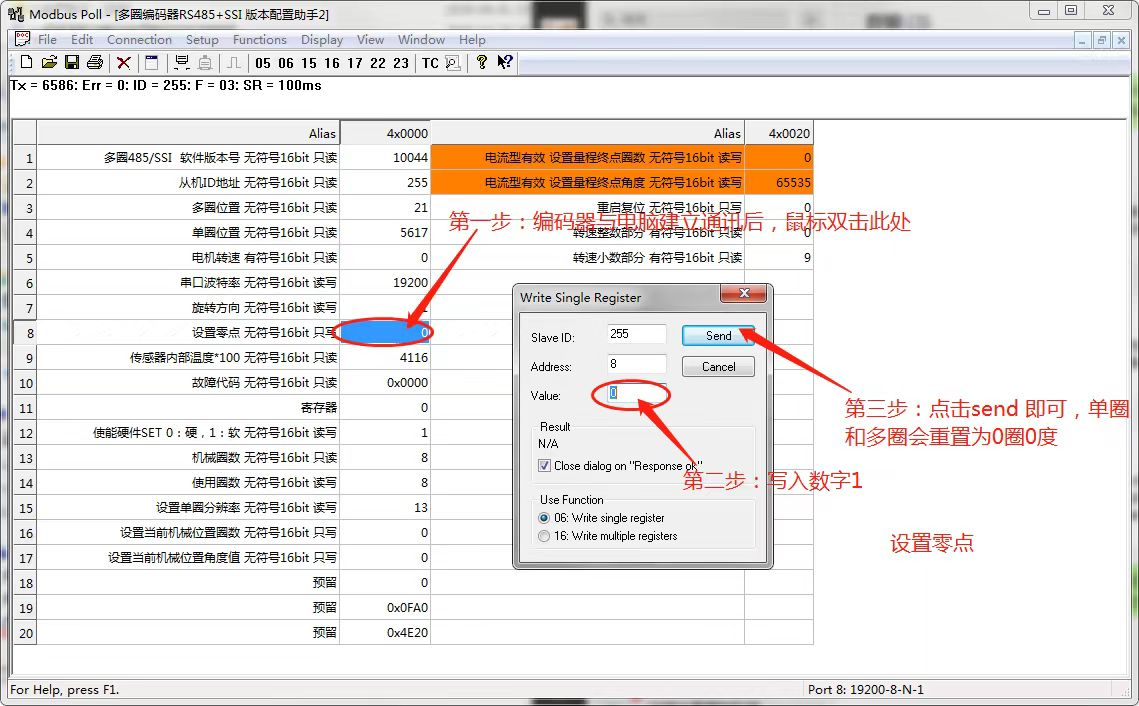Image resolution: width=1139 pixels, height=706 pixels.
Task: Click the yellow question mark About icon
Action: tap(482, 62)
